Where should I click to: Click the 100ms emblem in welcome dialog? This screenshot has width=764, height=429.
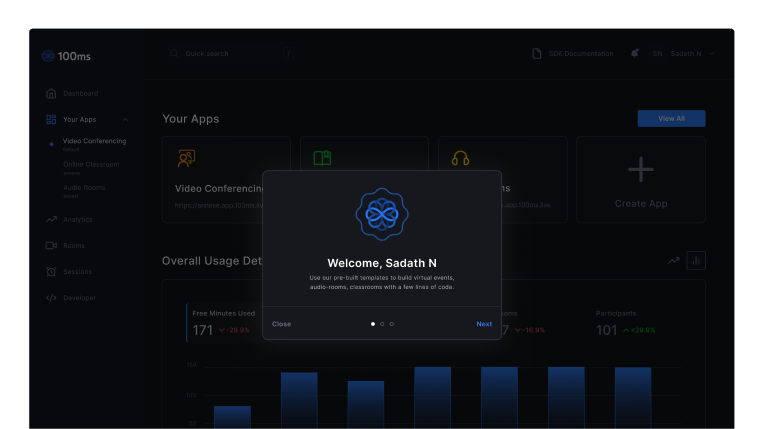click(x=382, y=214)
